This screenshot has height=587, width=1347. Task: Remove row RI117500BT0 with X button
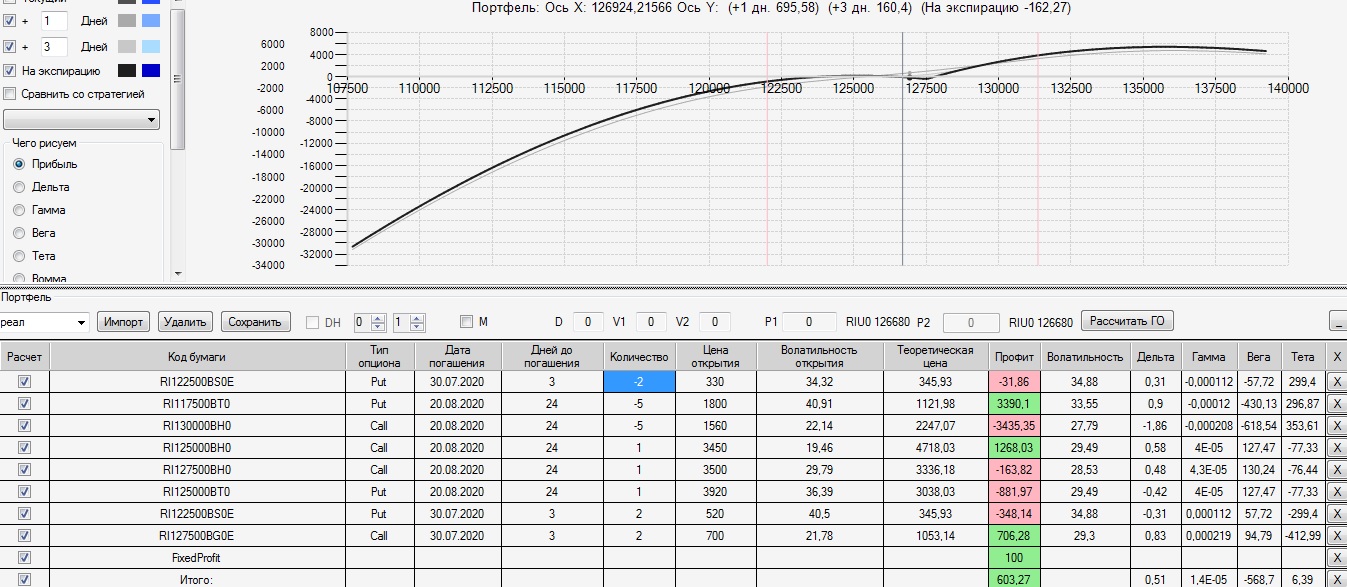tap(1337, 404)
